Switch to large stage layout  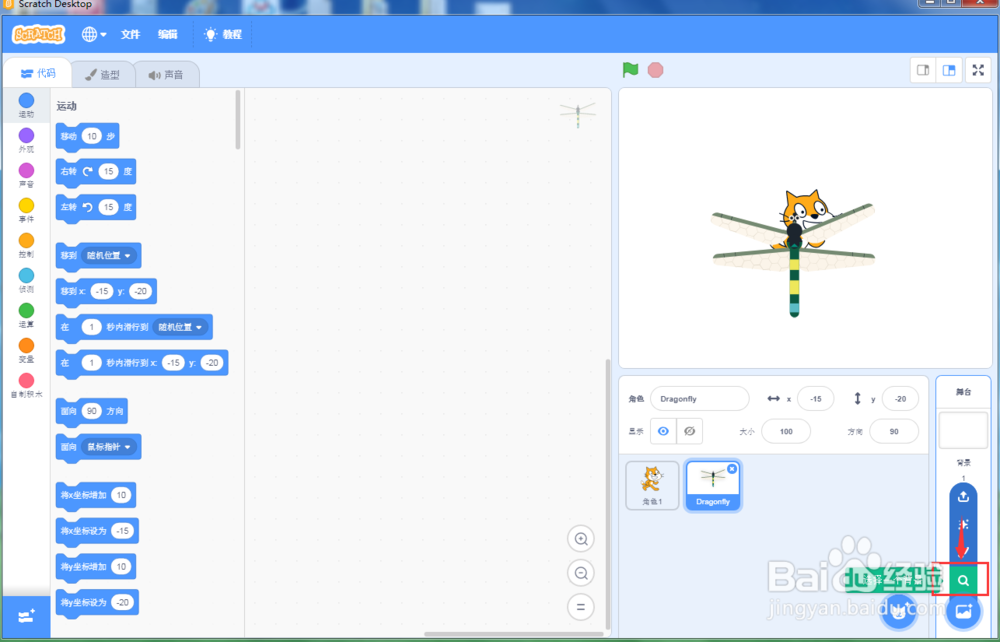click(x=948, y=70)
